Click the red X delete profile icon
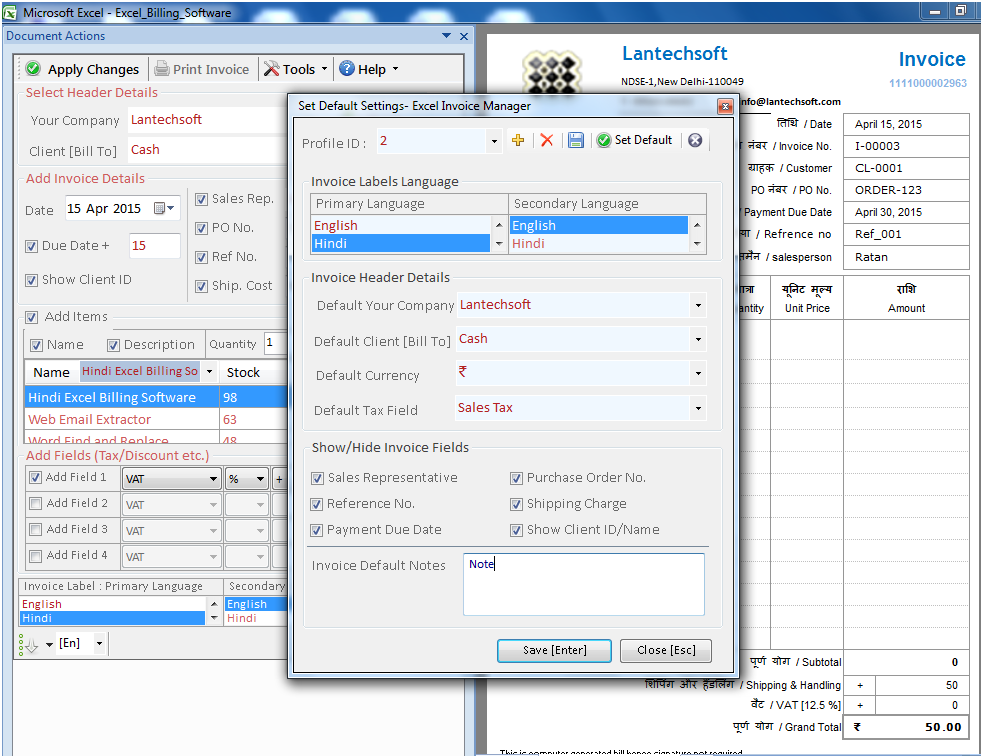The height and width of the screenshot is (756, 981). click(x=547, y=140)
